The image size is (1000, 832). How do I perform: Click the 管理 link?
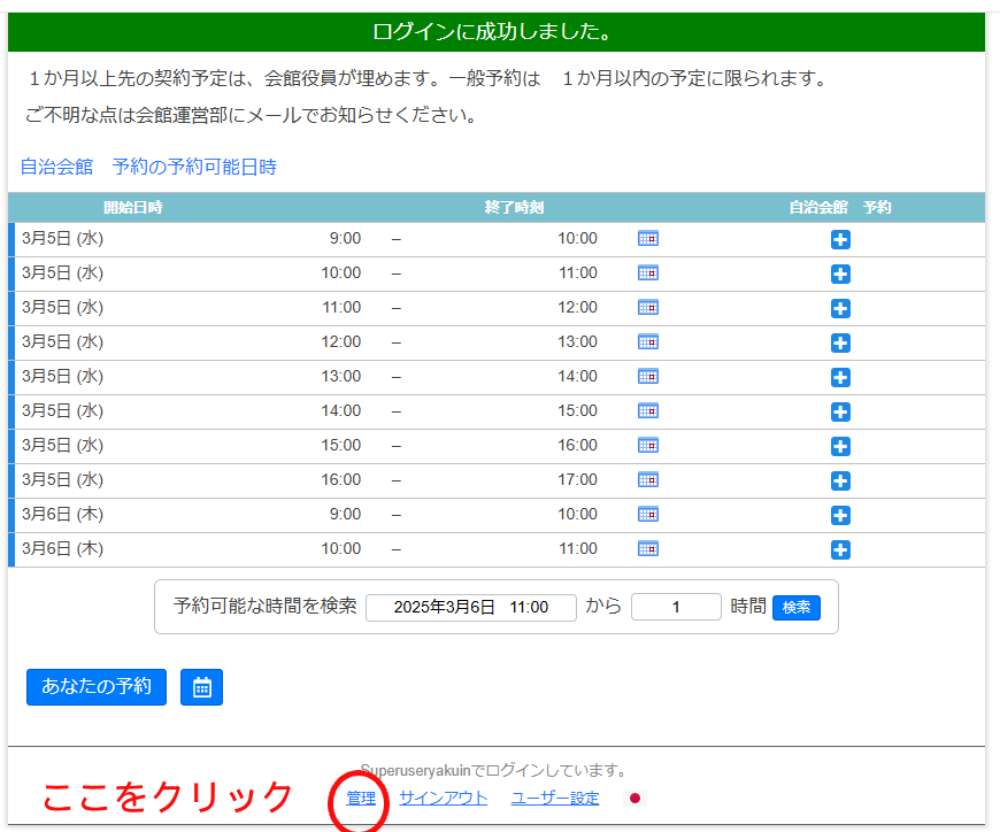(x=361, y=798)
